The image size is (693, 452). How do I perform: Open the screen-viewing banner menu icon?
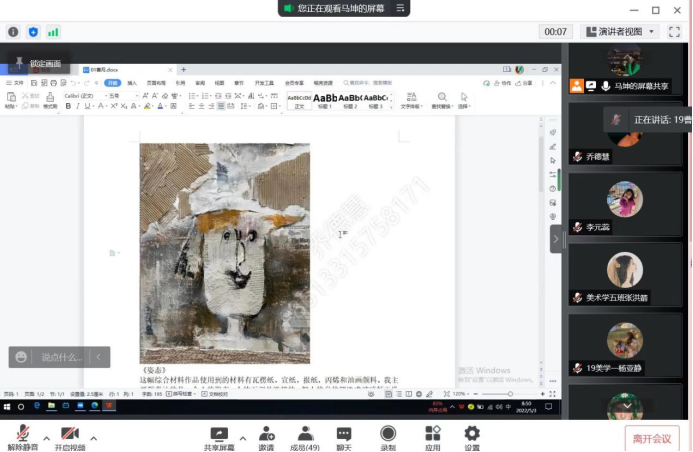tap(400, 8)
